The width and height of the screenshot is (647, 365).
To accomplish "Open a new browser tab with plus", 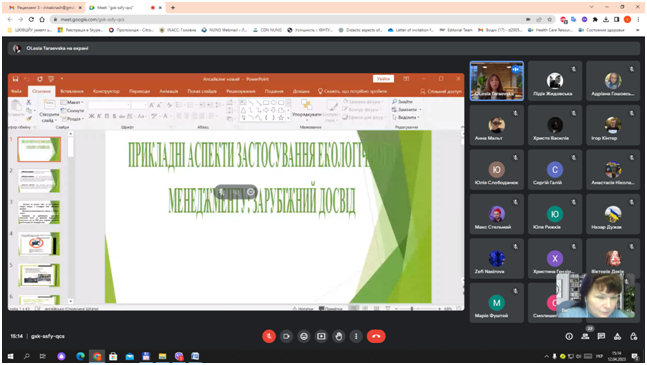I will pos(172,7).
